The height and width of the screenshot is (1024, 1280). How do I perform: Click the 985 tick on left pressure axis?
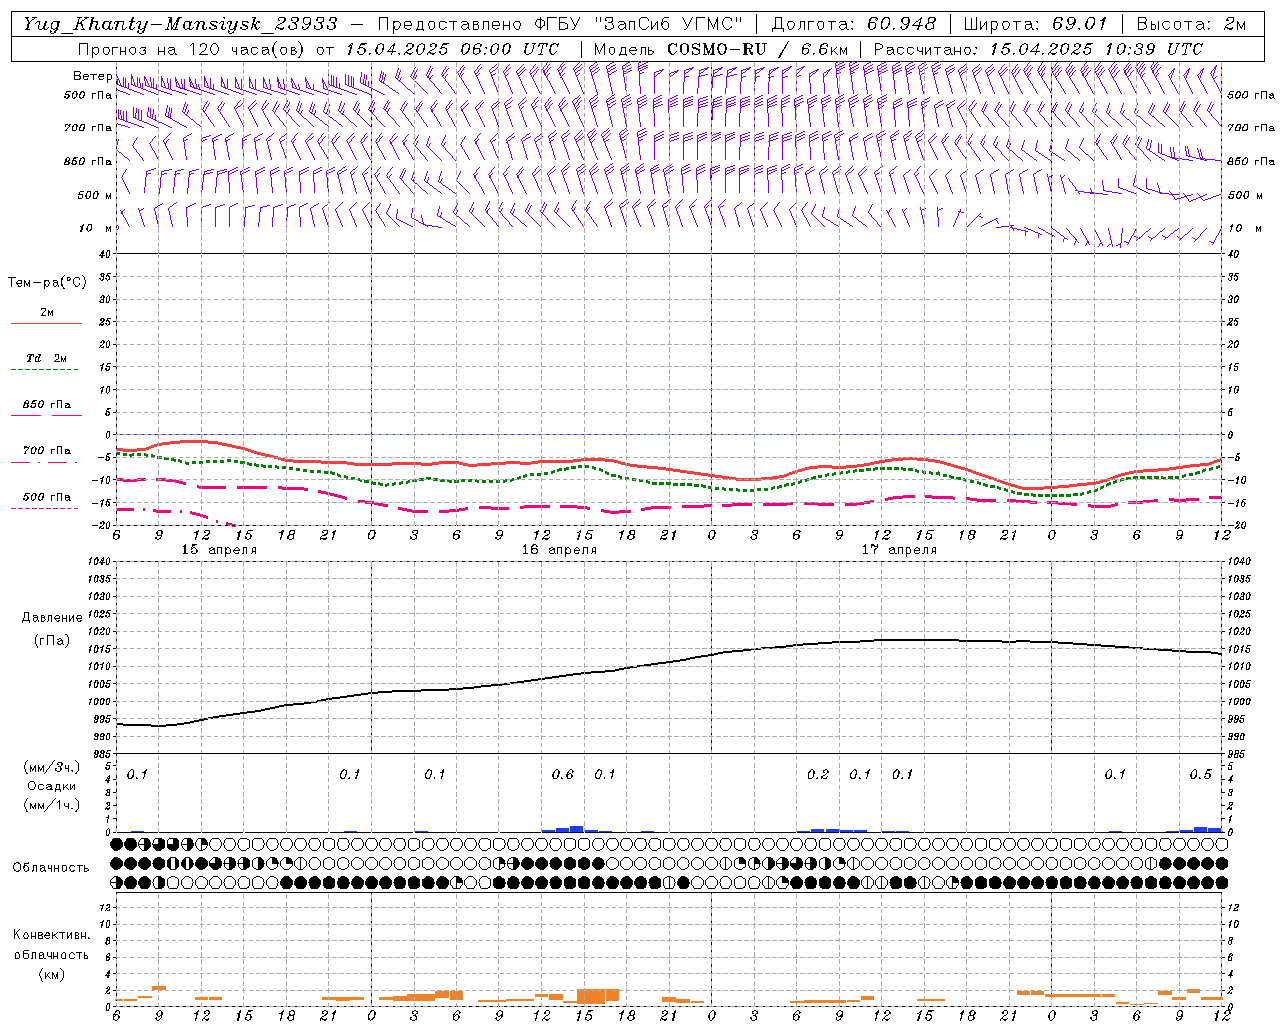tap(101, 754)
